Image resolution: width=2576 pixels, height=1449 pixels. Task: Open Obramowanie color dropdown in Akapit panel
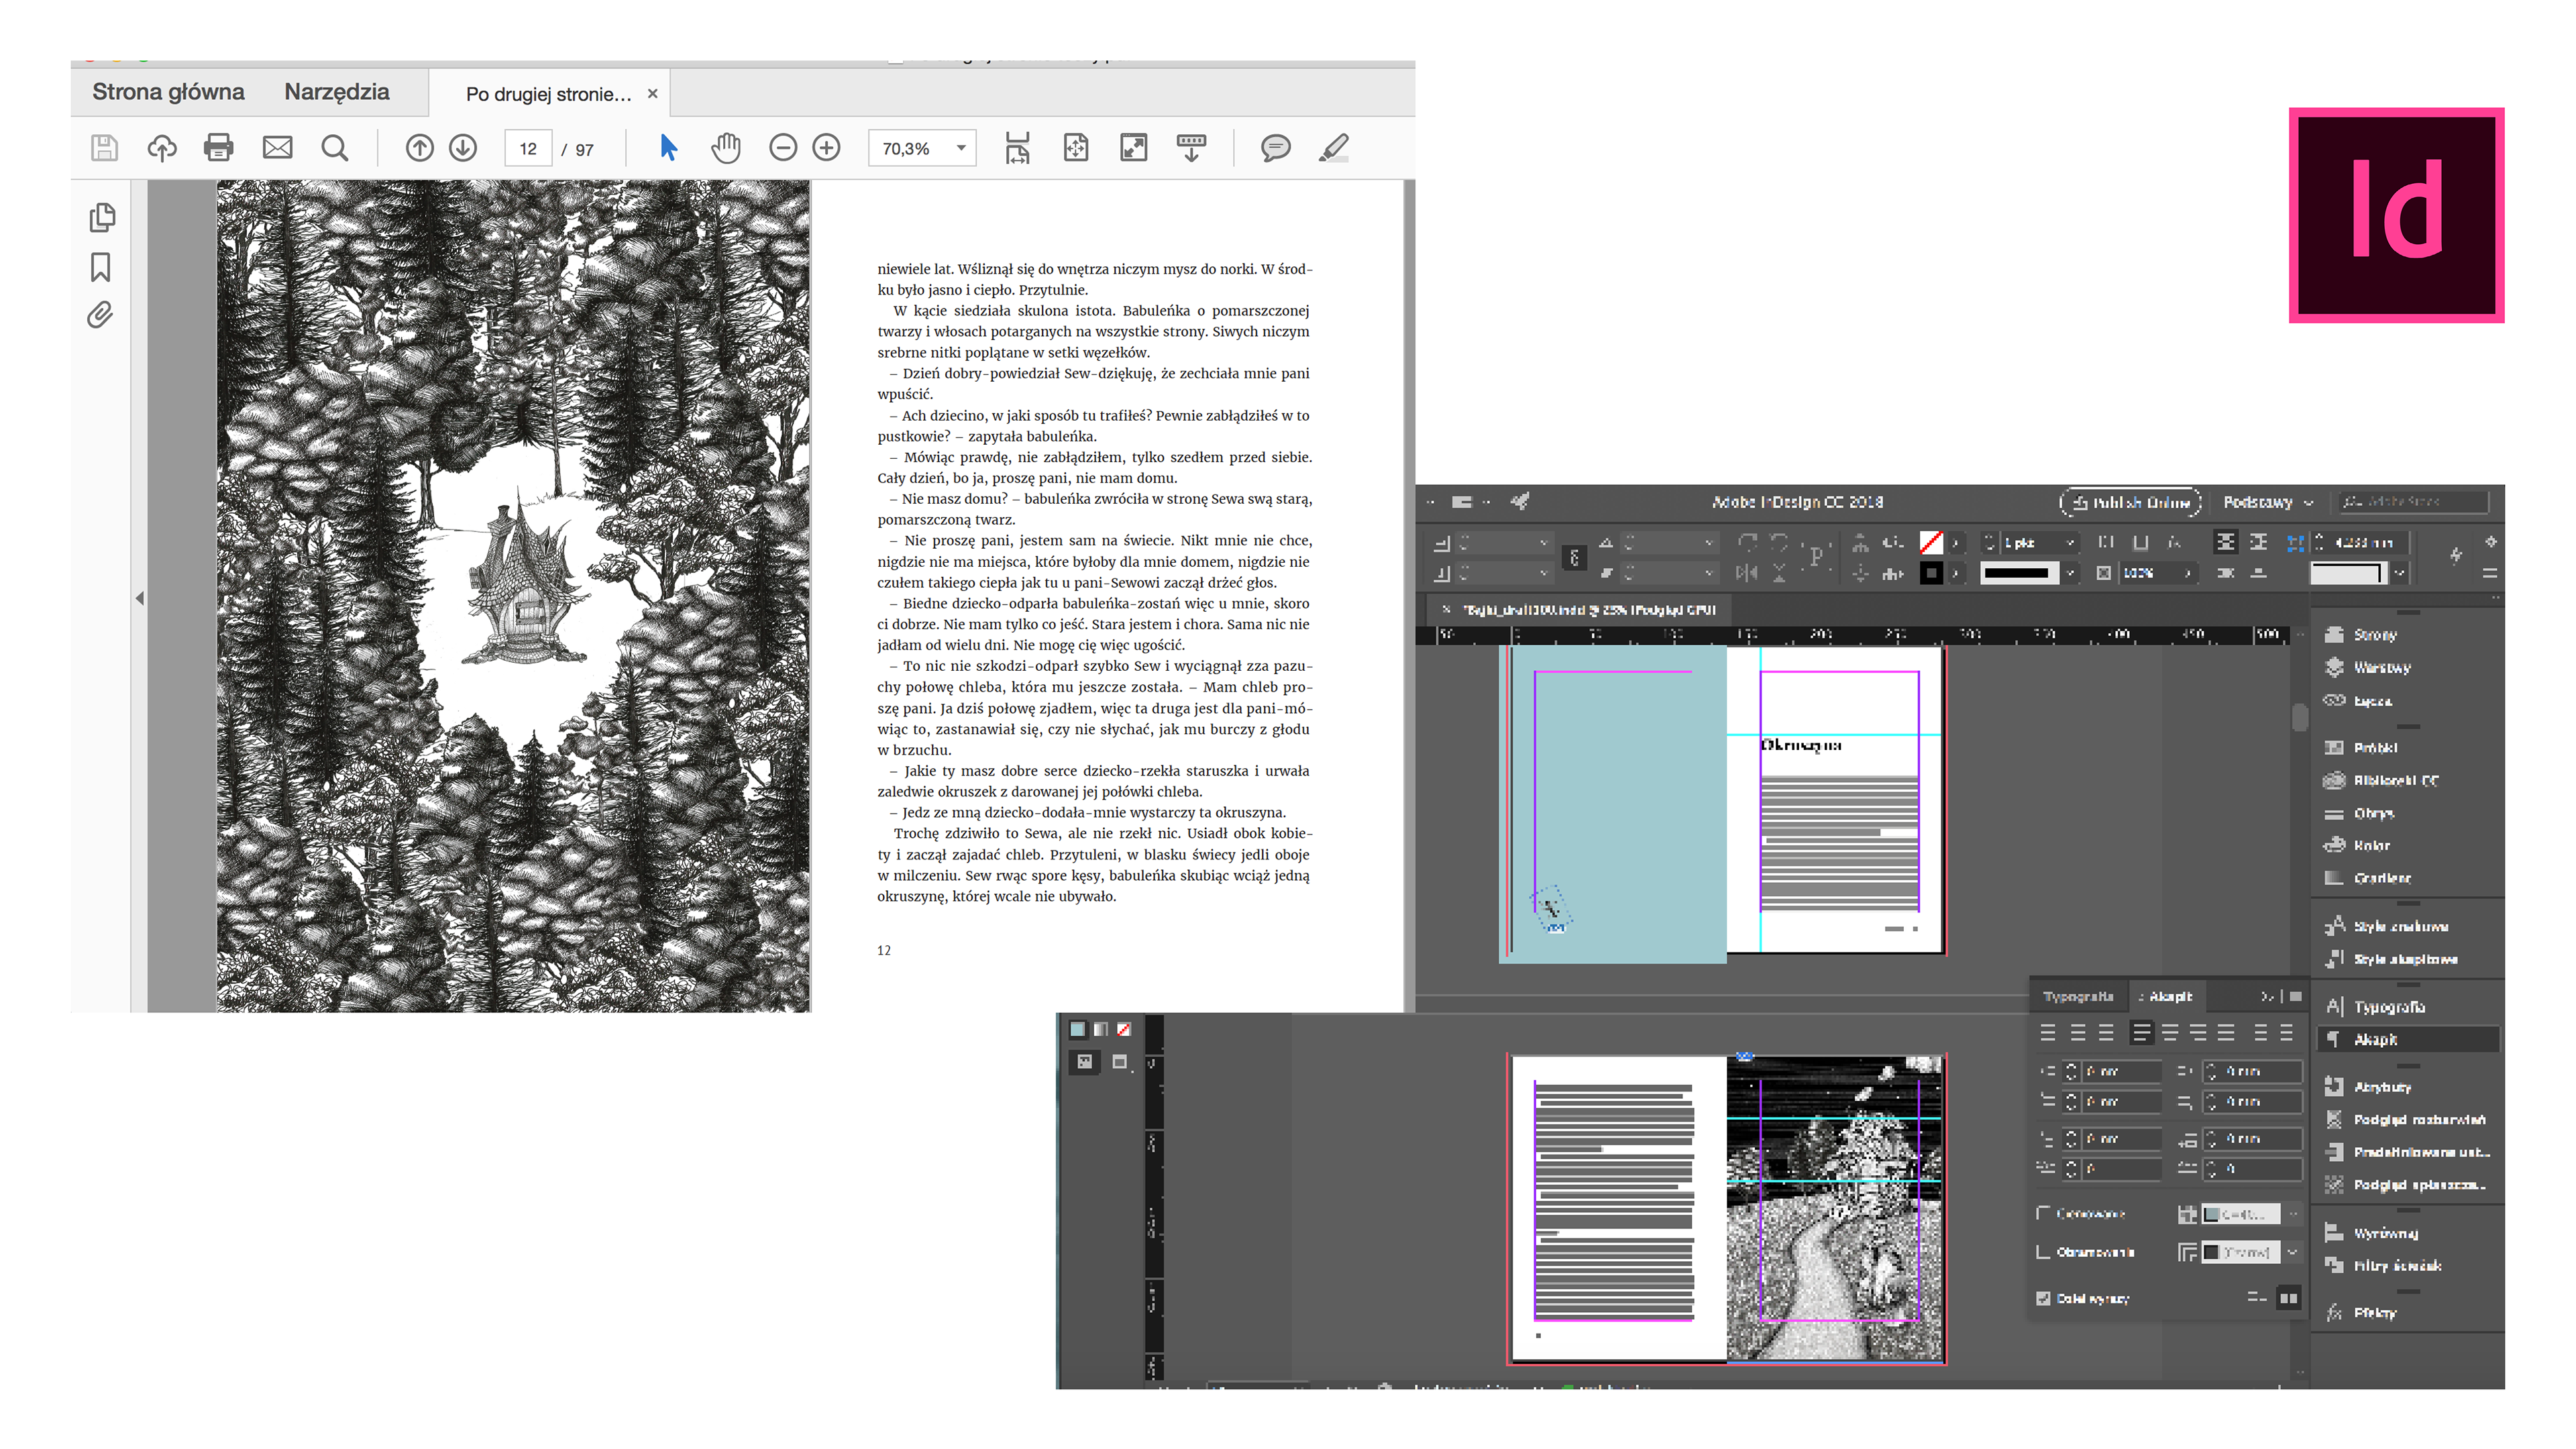2293,1252
